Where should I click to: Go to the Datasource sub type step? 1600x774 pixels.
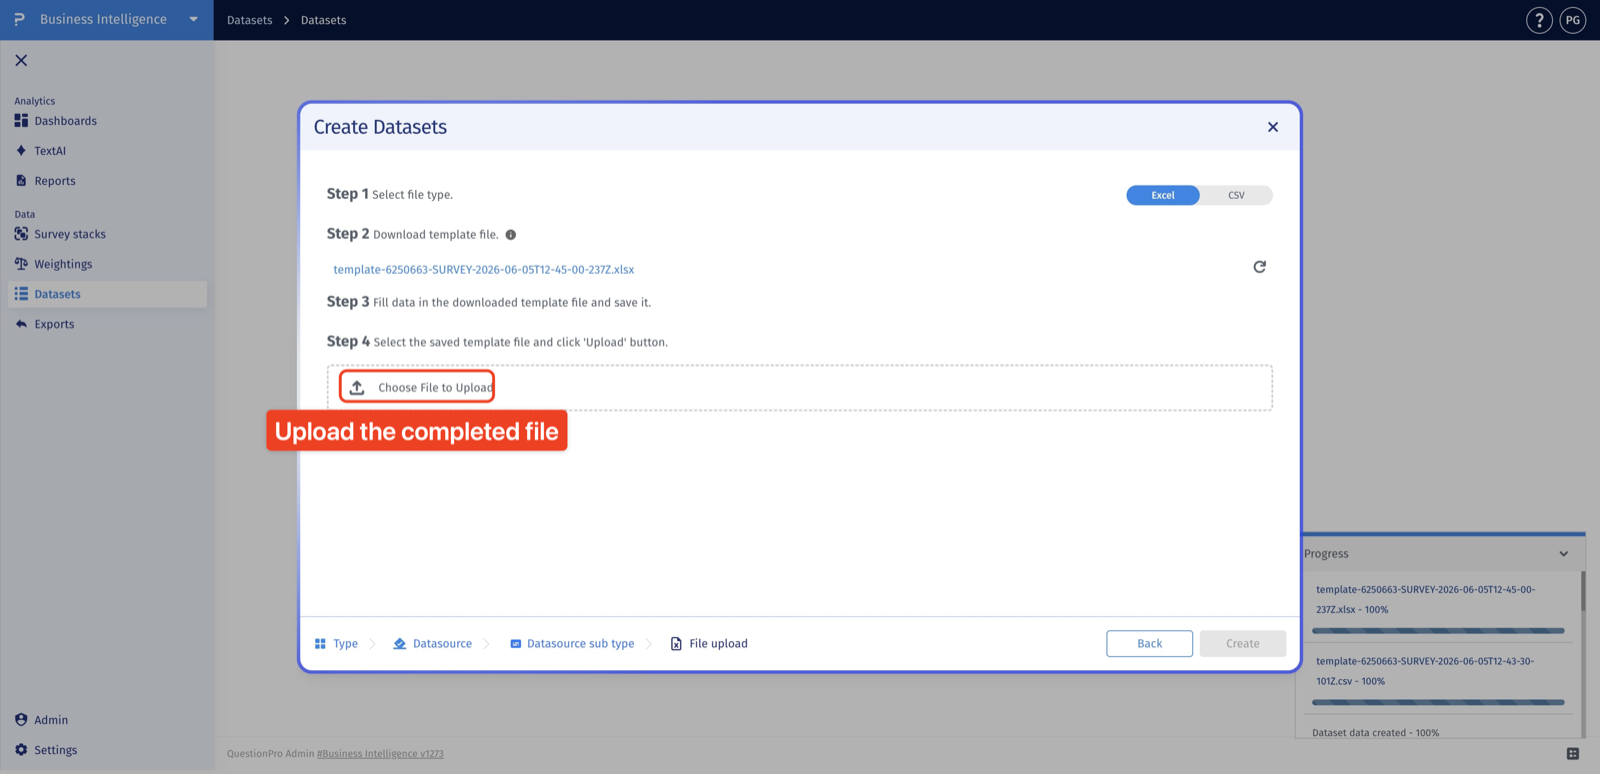coord(572,644)
